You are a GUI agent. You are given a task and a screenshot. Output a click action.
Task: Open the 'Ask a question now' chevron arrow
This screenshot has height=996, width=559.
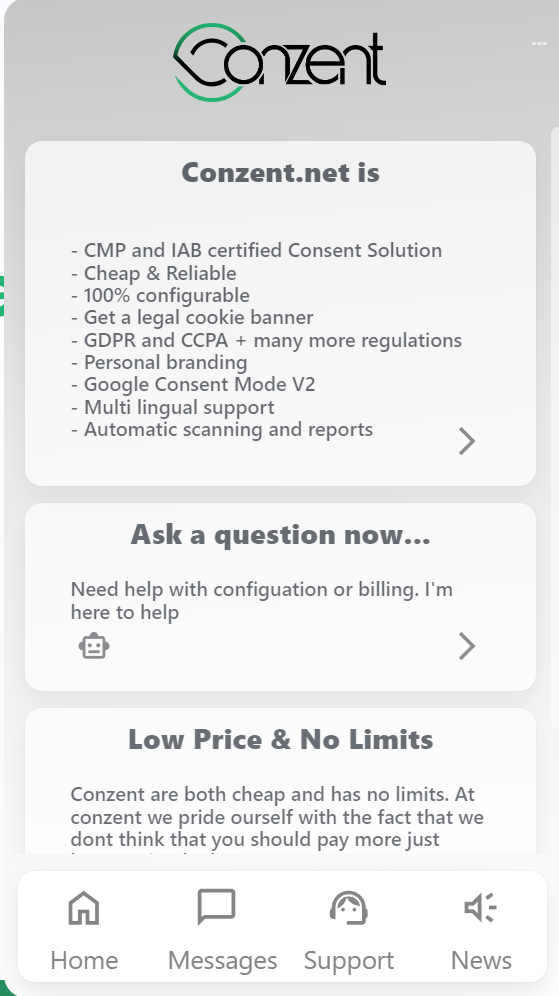pyautogui.click(x=467, y=646)
